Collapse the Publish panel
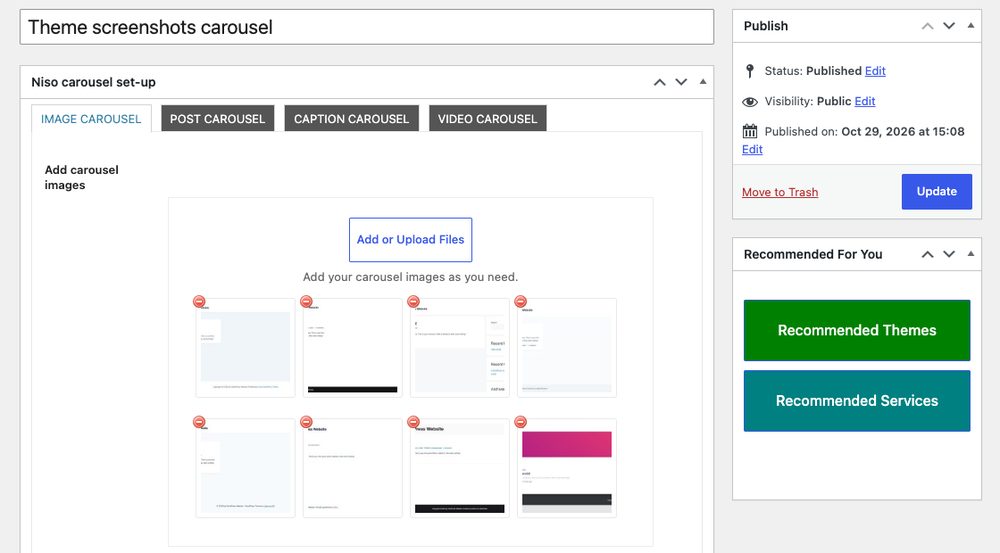 (971, 26)
